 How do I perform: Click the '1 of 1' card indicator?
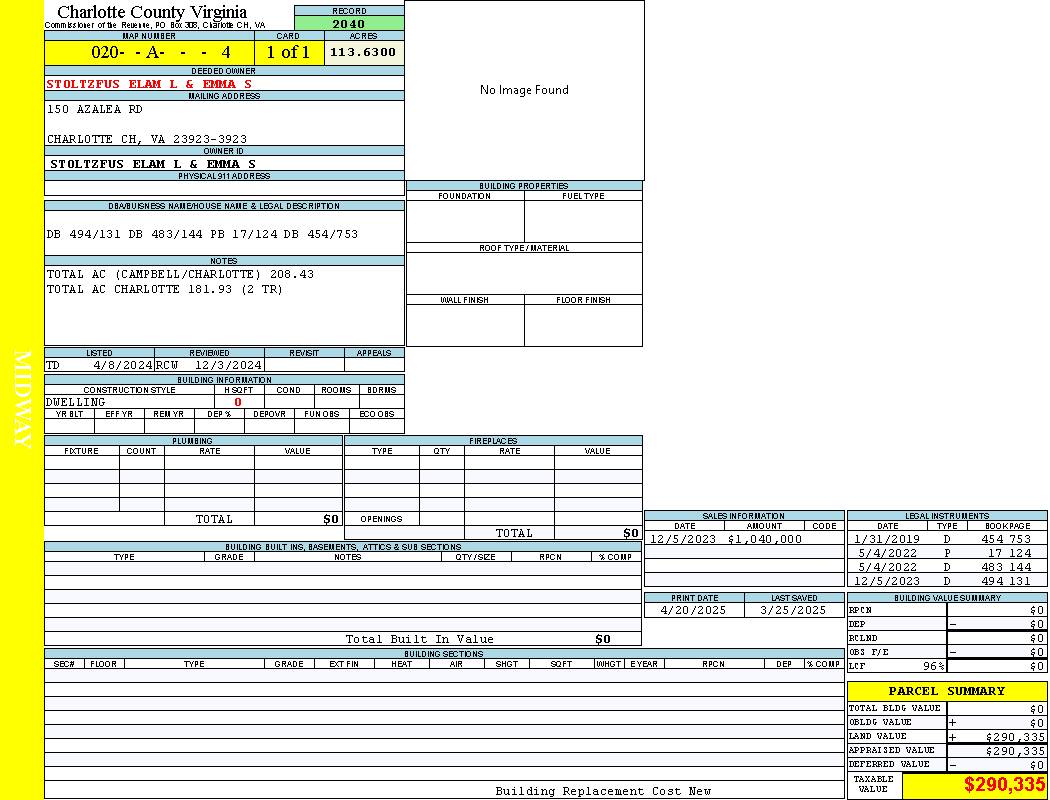click(x=289, y=52)
